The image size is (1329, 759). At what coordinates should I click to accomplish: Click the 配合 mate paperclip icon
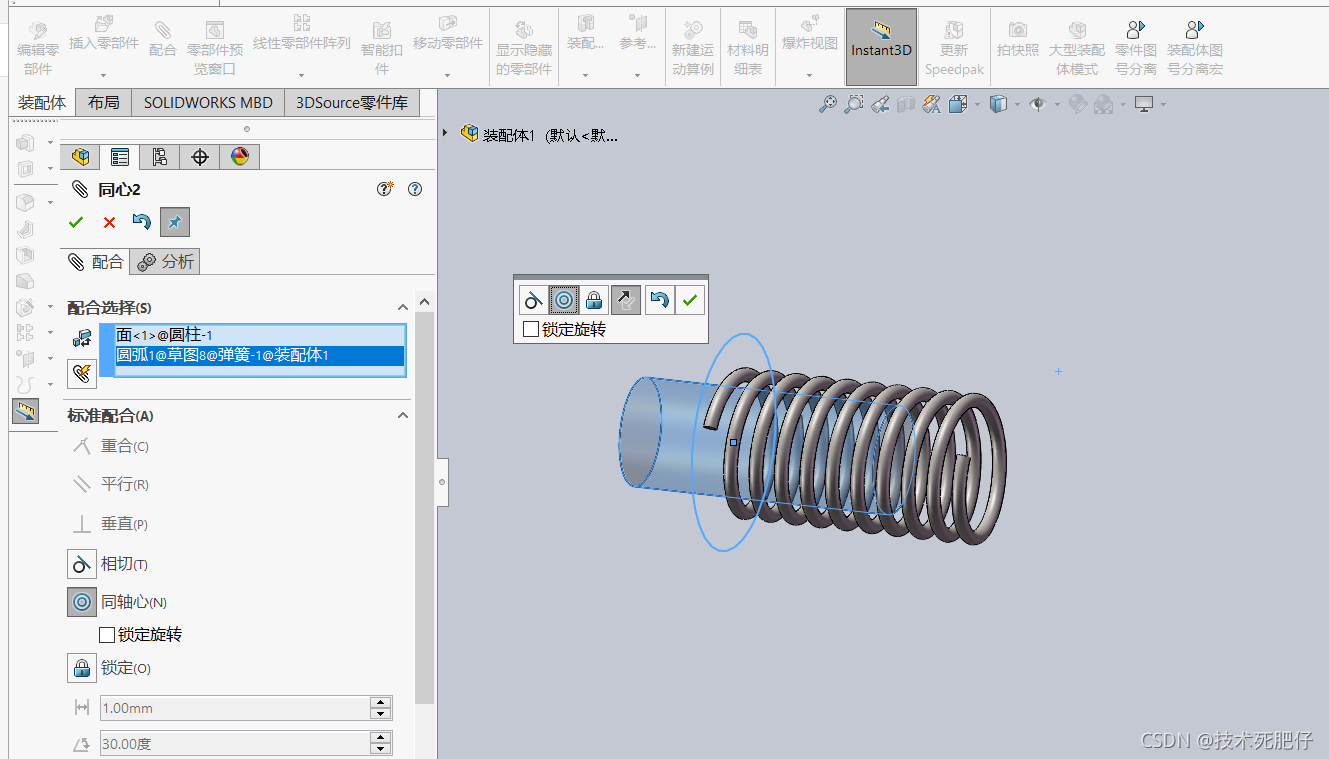(x=162, y=40)
